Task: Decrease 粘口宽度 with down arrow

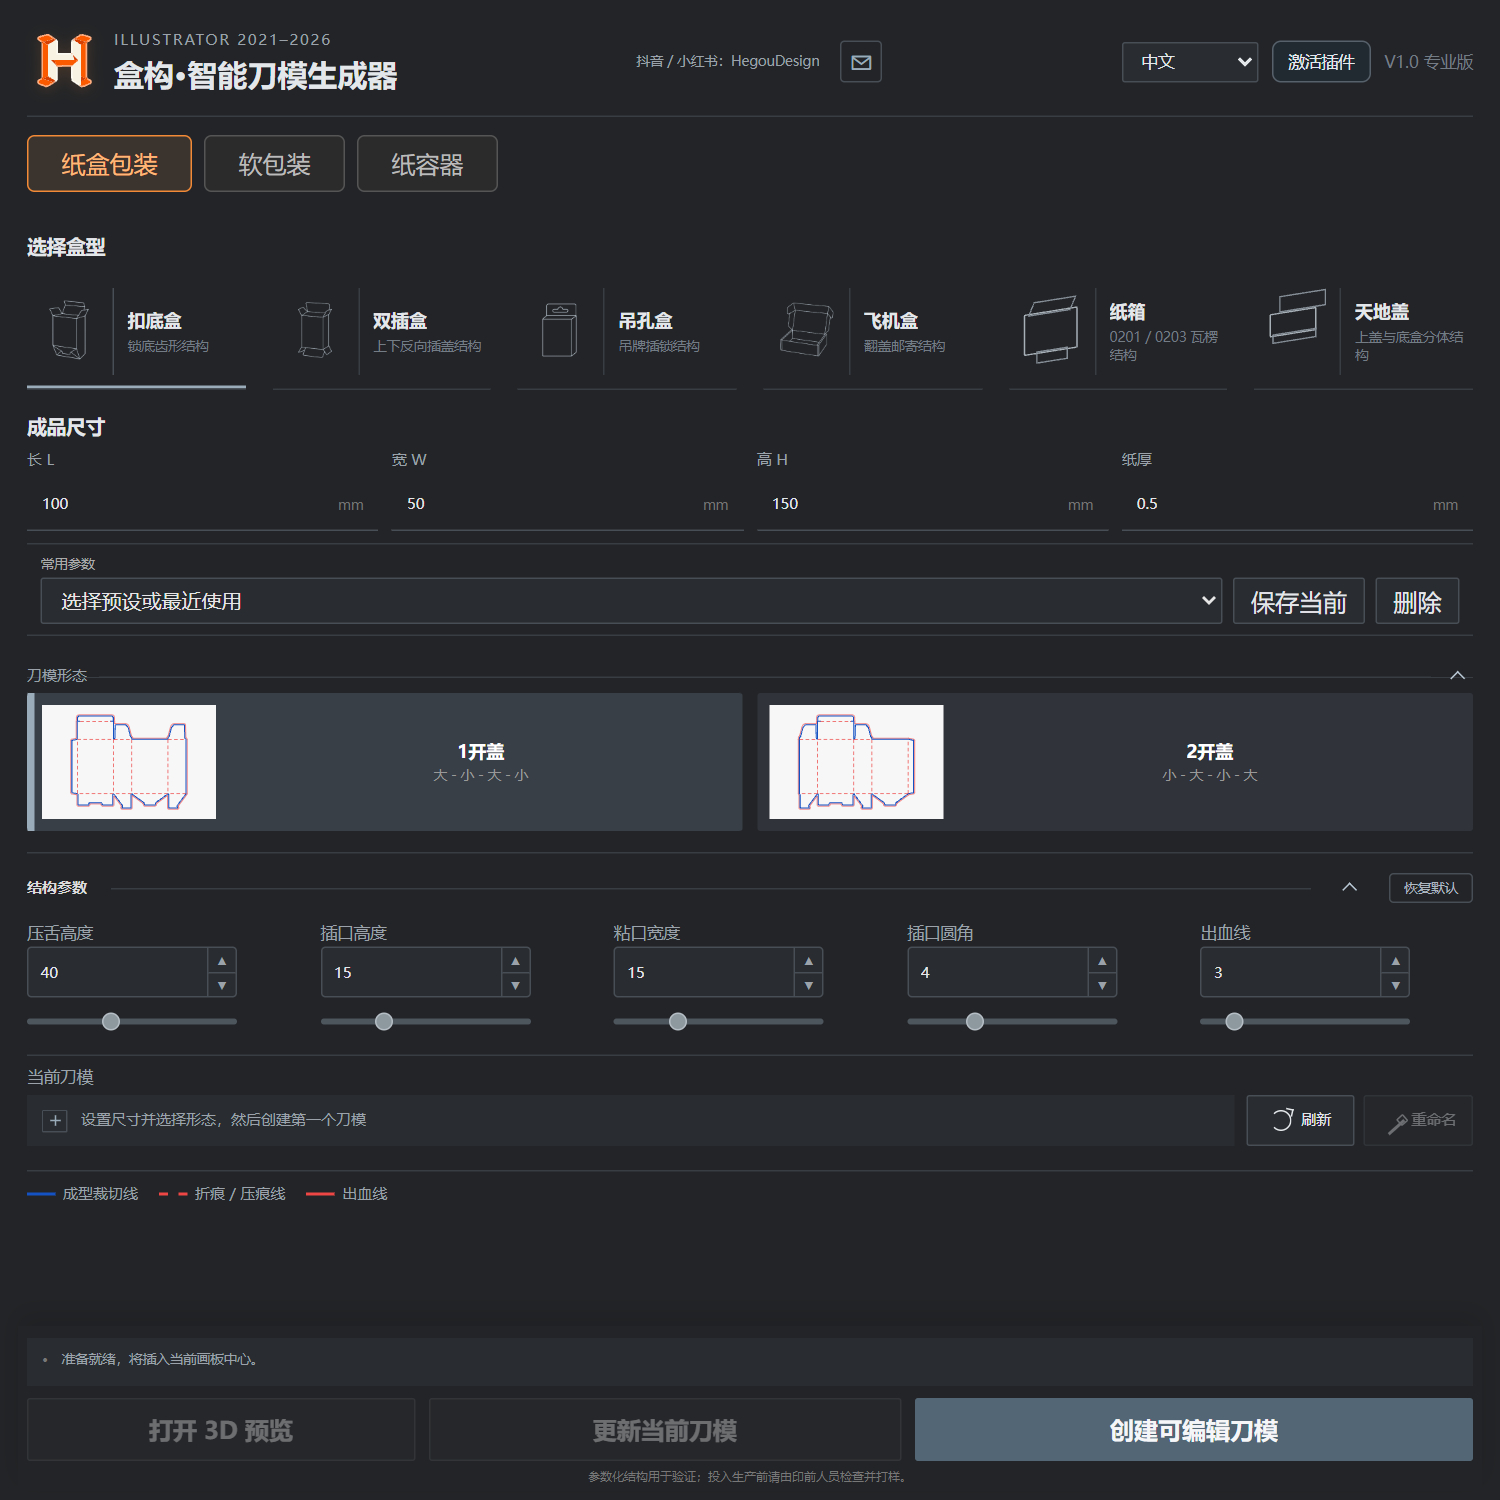Action: point(809,985)
